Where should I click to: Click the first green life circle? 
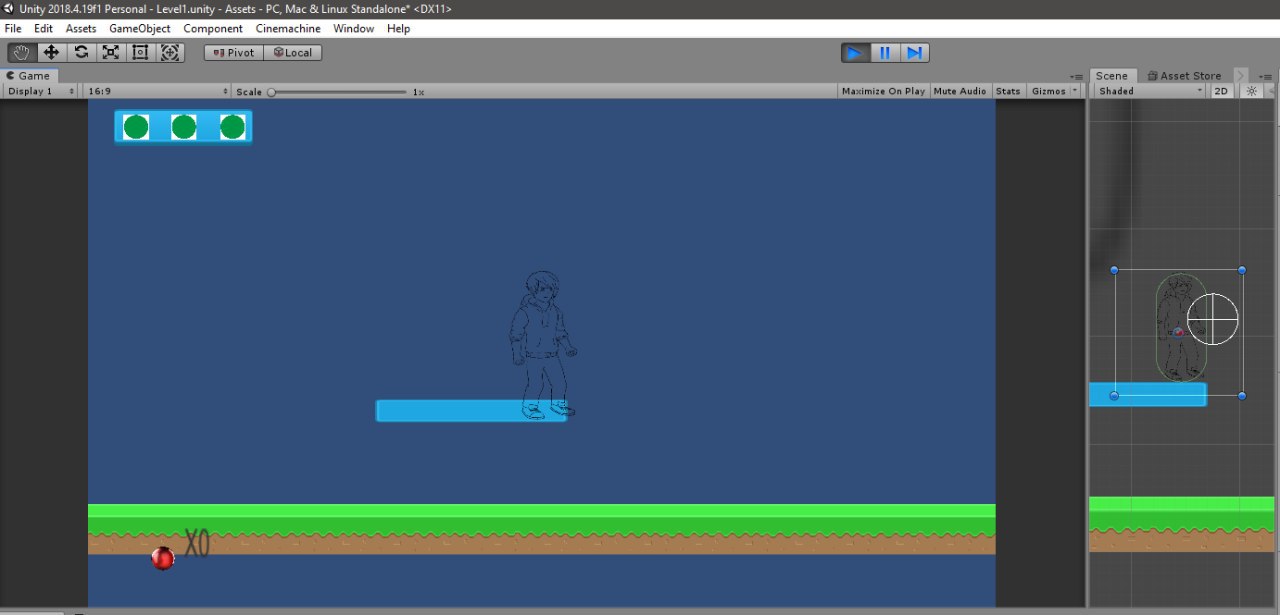tap(136, 127)
